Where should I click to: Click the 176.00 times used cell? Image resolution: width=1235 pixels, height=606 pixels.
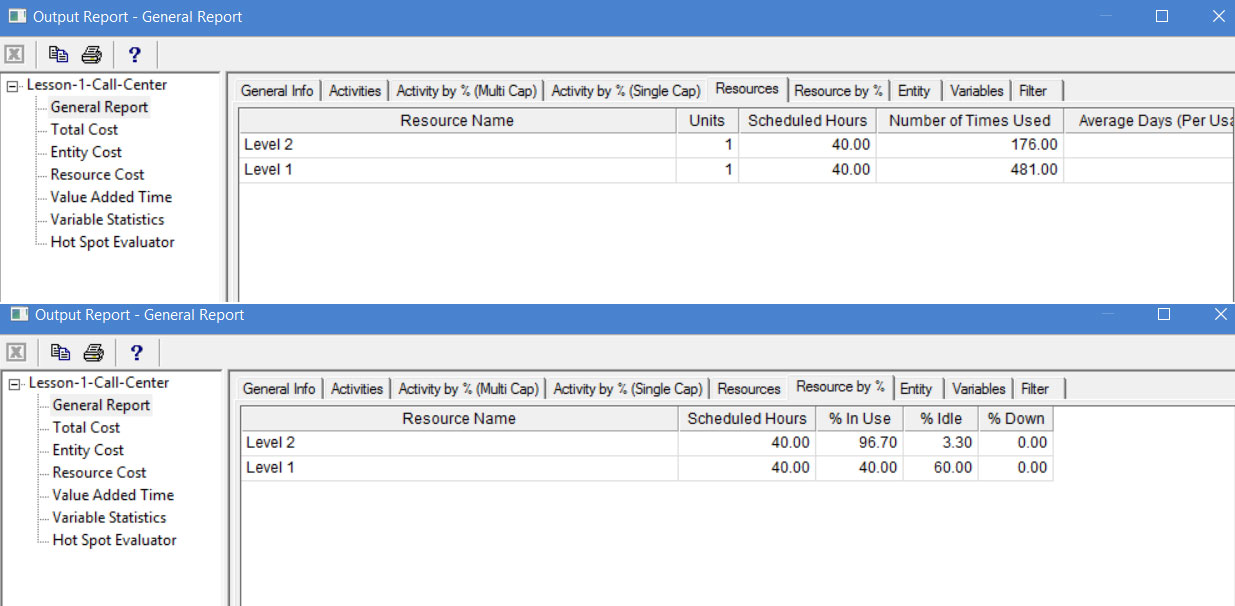click(x=970, y=145)
